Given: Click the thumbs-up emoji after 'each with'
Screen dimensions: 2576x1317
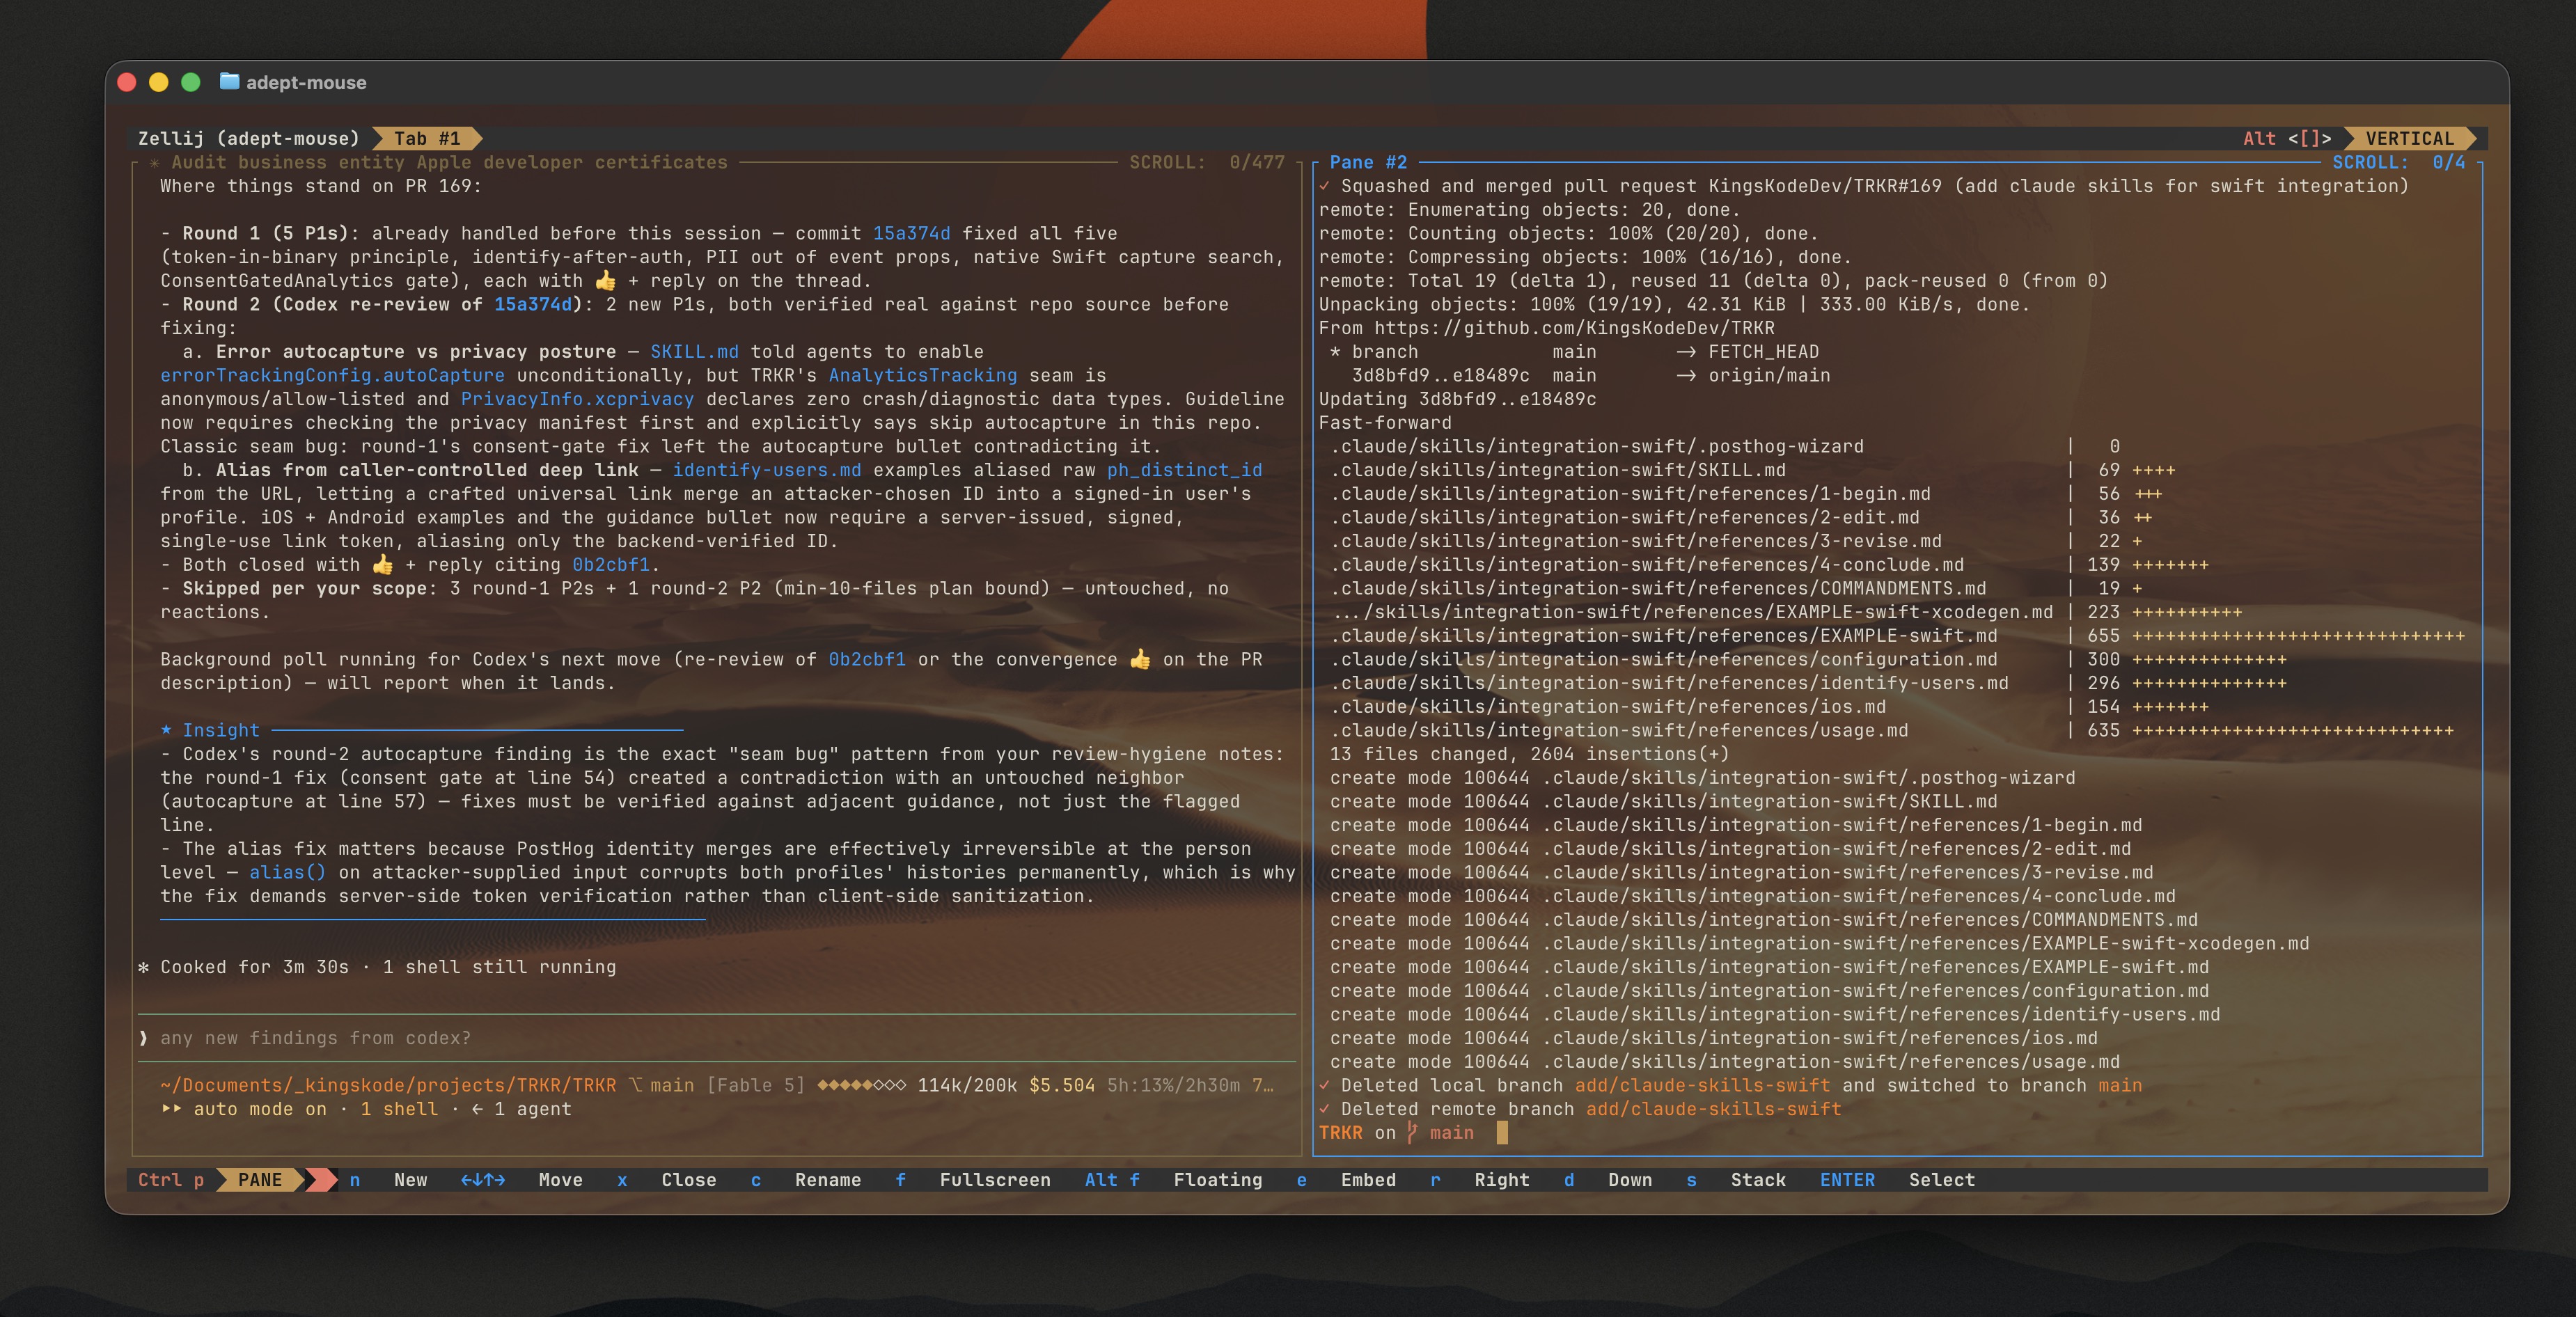Looking at the screenshot, I should click(x=606, y=281).
